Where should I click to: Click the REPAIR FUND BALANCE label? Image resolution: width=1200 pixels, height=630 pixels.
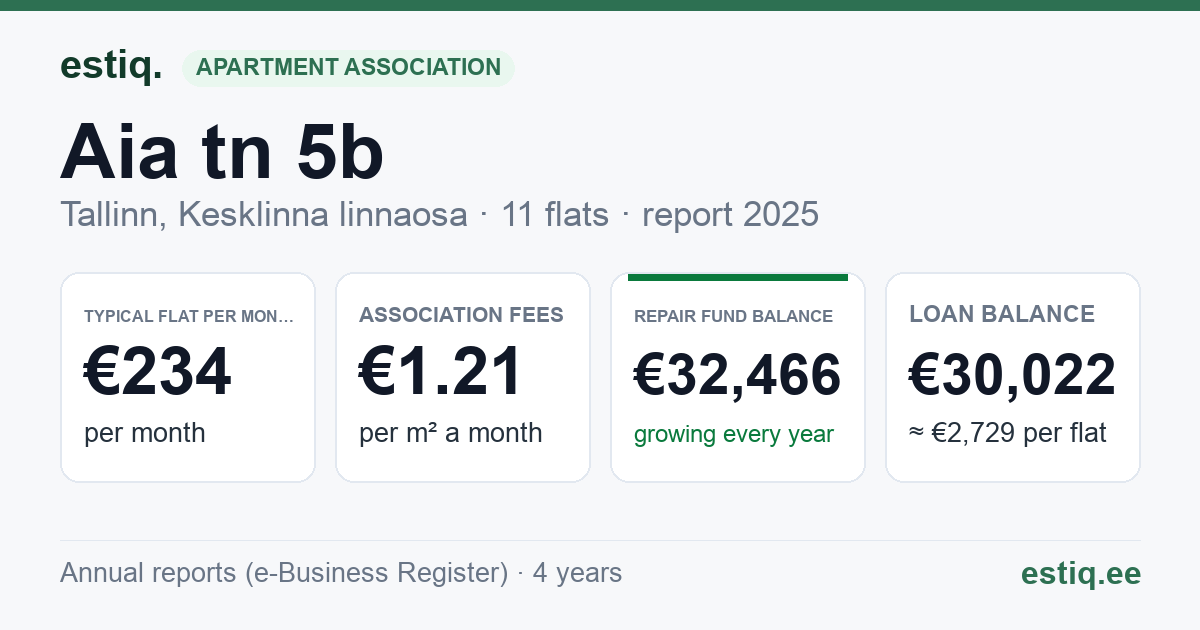pyautogui.click(x=733, y=316)
